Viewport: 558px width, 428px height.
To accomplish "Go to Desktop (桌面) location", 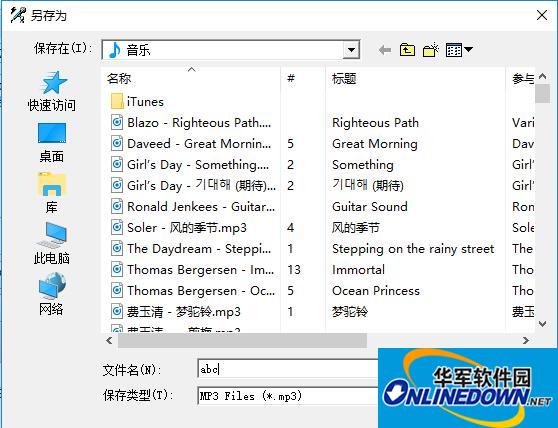I will [x=52, y=142].
